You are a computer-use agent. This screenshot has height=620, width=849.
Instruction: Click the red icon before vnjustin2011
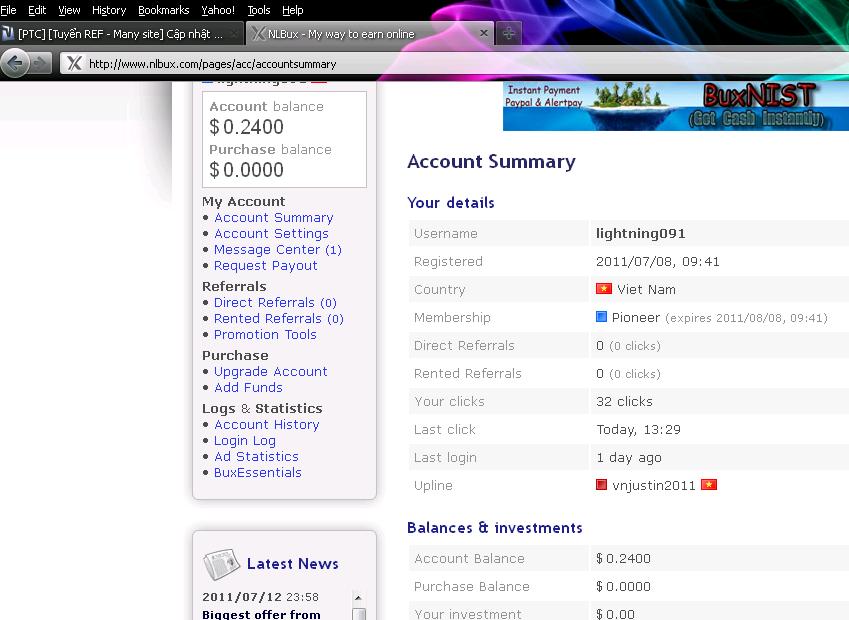coord(601,485)
